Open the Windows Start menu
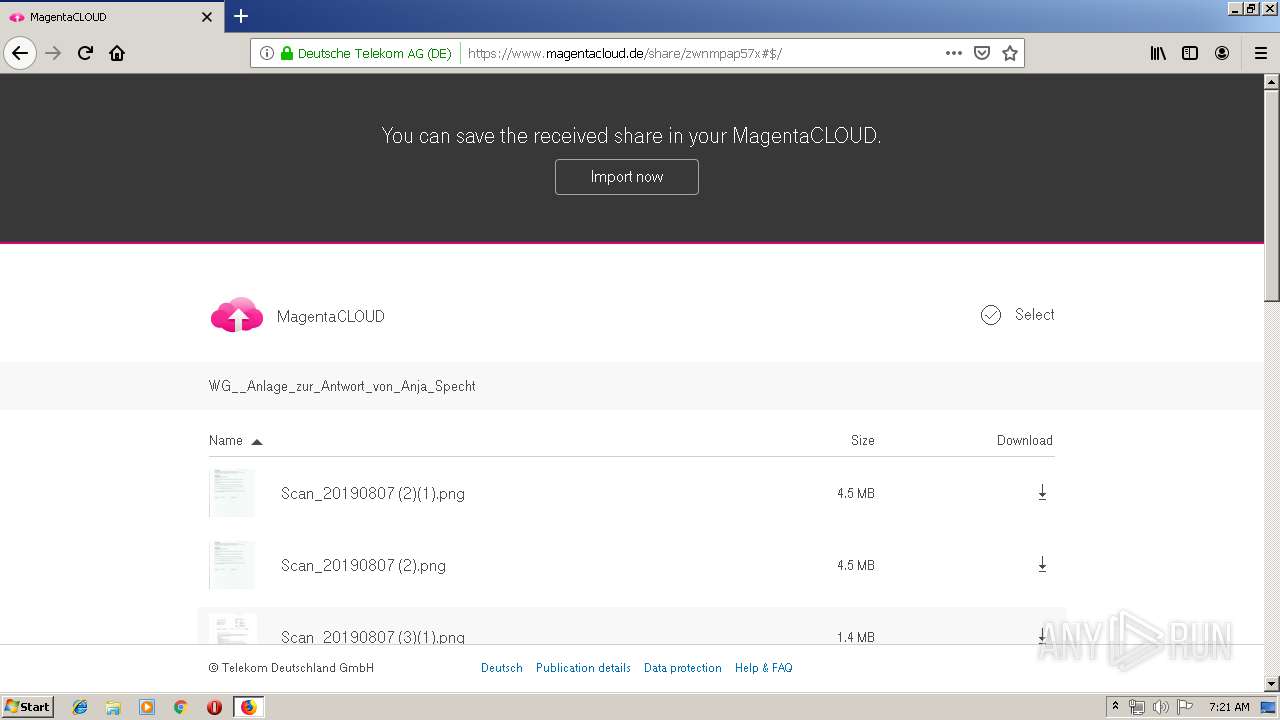 (x=28, y=706)
